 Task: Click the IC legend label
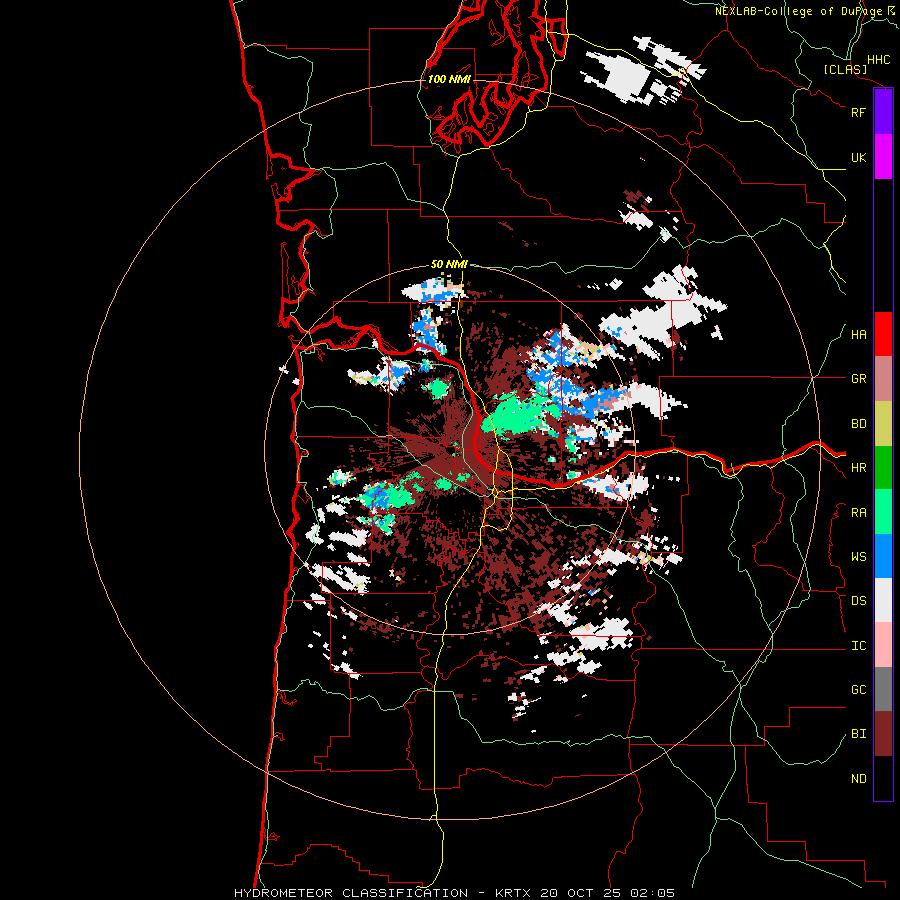click(x=859, y=646)
